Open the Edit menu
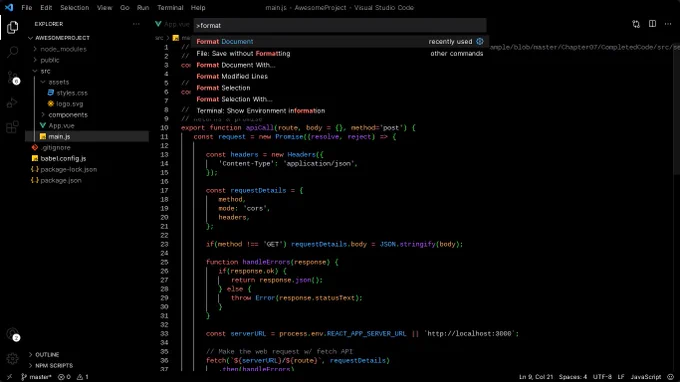The image size is (680, 382). pyautogui.click(x=46, y=7)
